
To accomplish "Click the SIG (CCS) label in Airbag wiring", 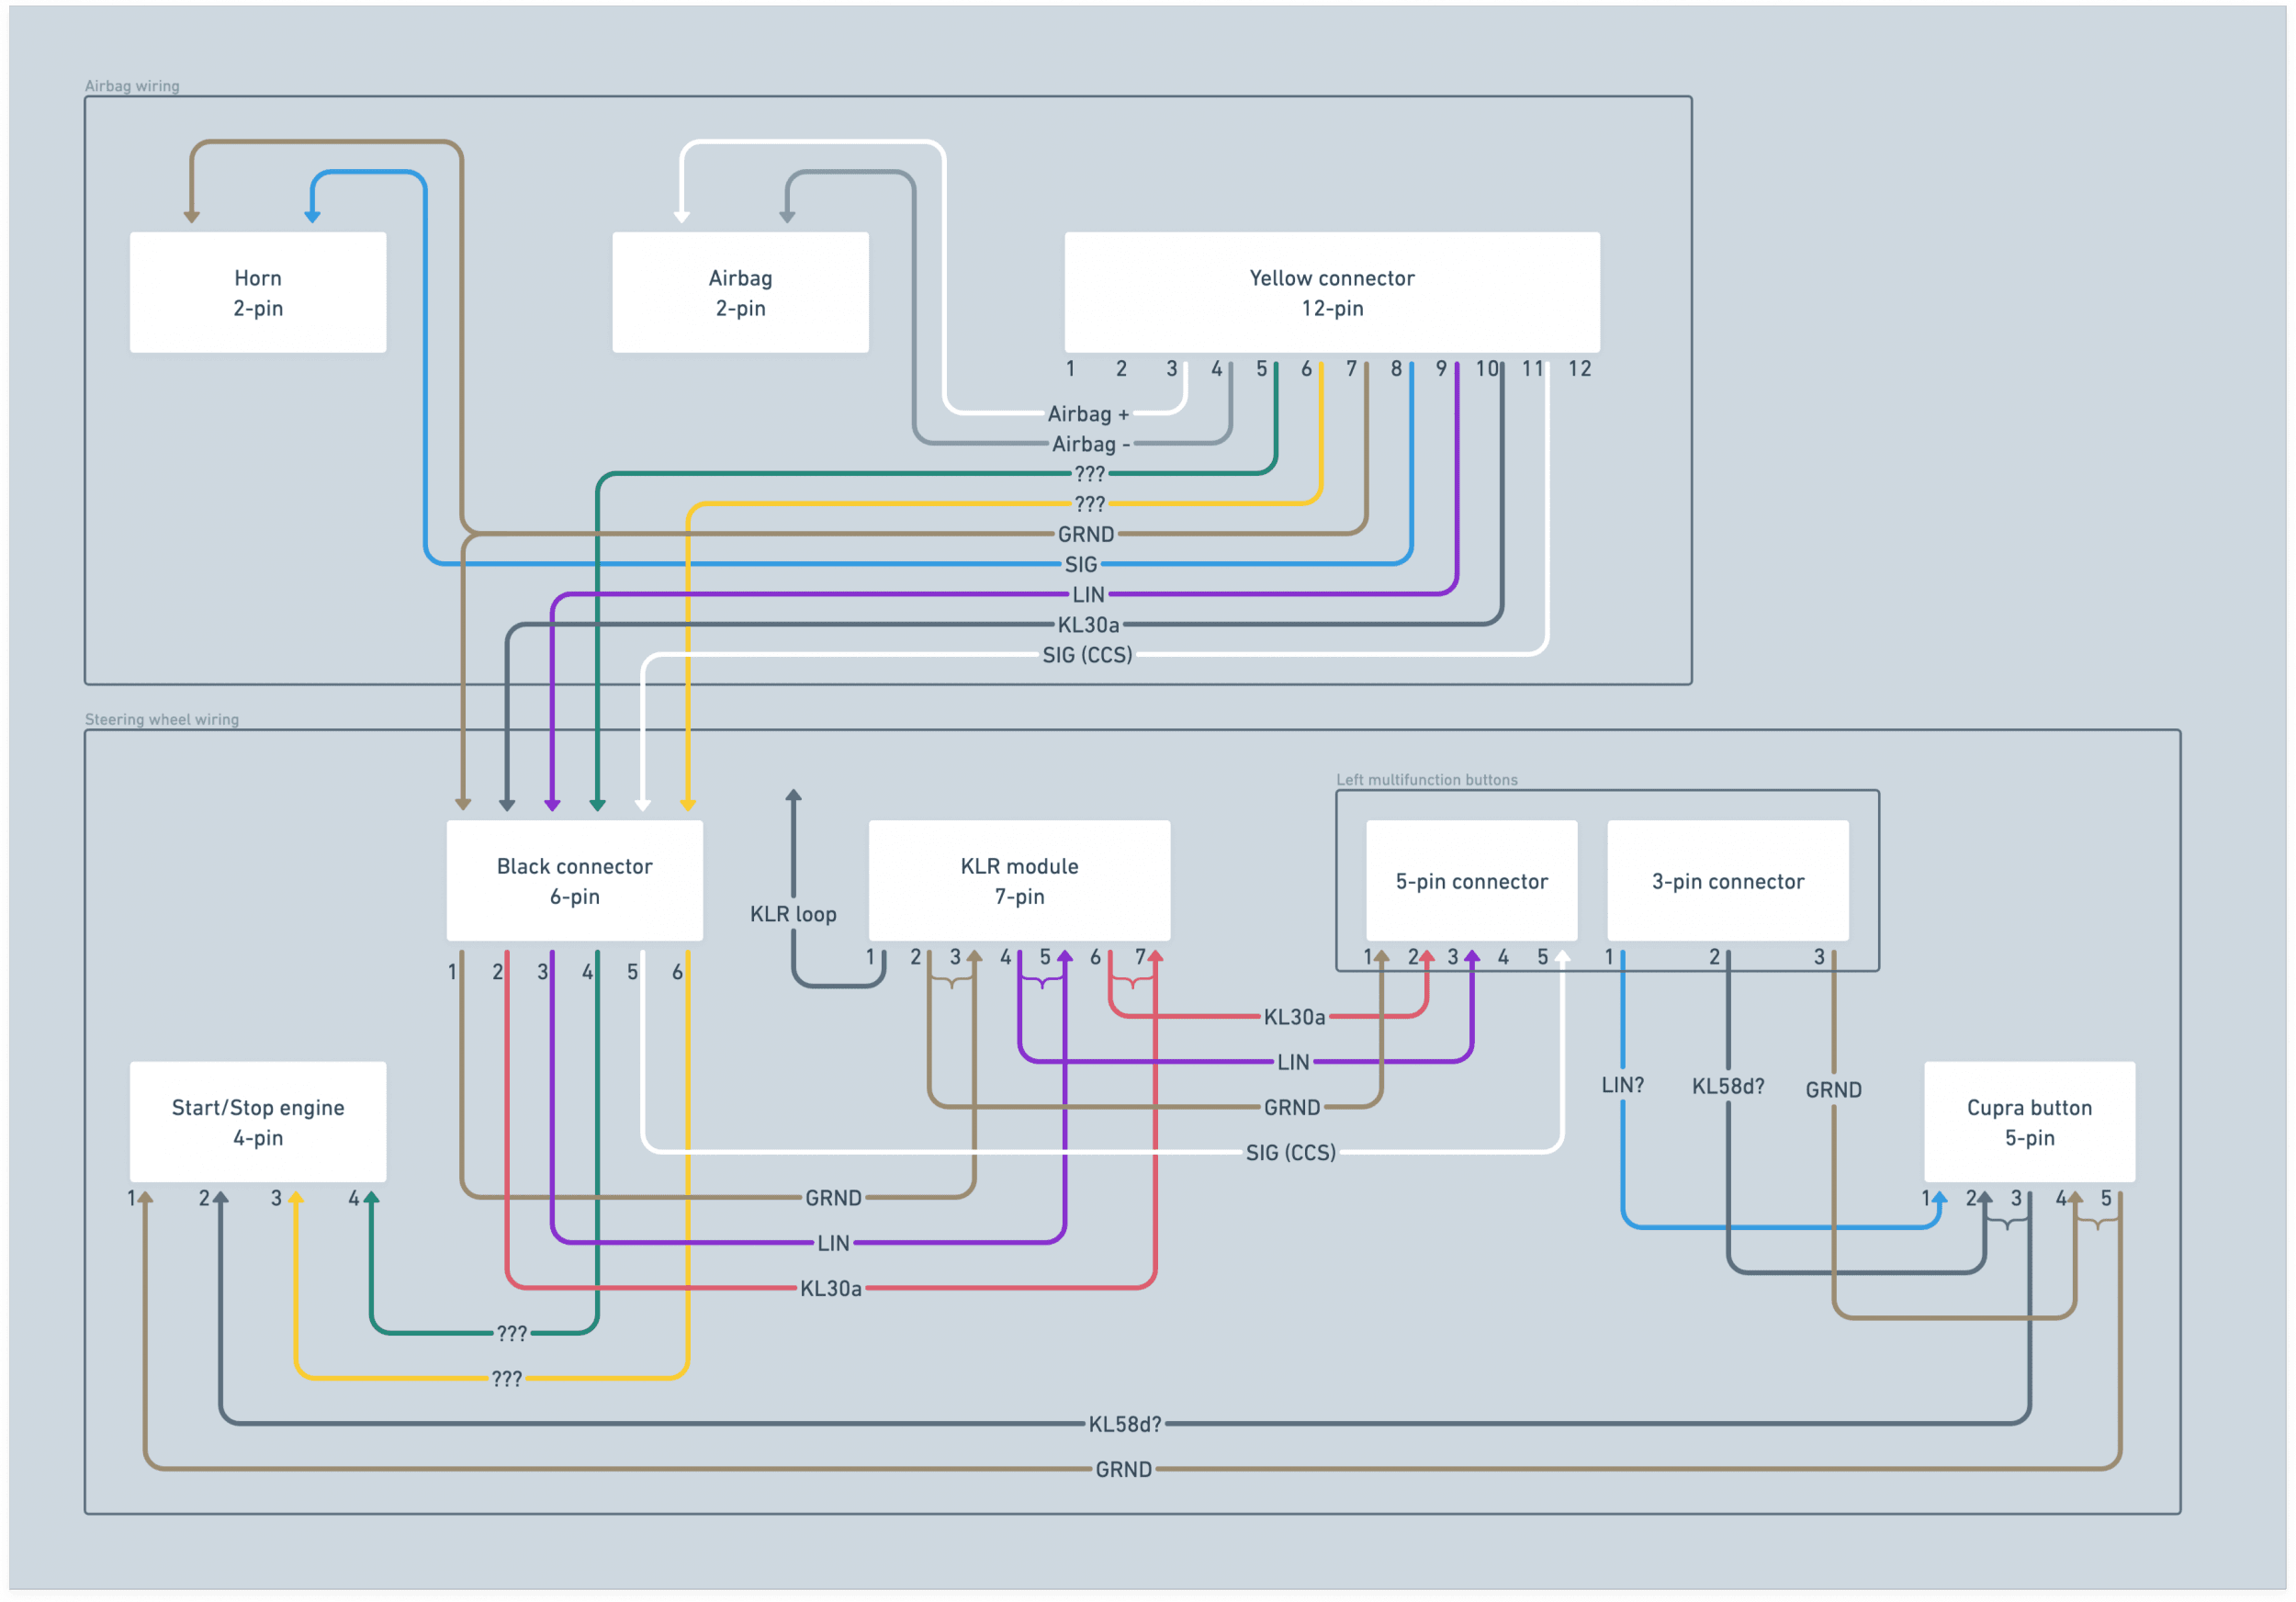I will [1087, 655].
